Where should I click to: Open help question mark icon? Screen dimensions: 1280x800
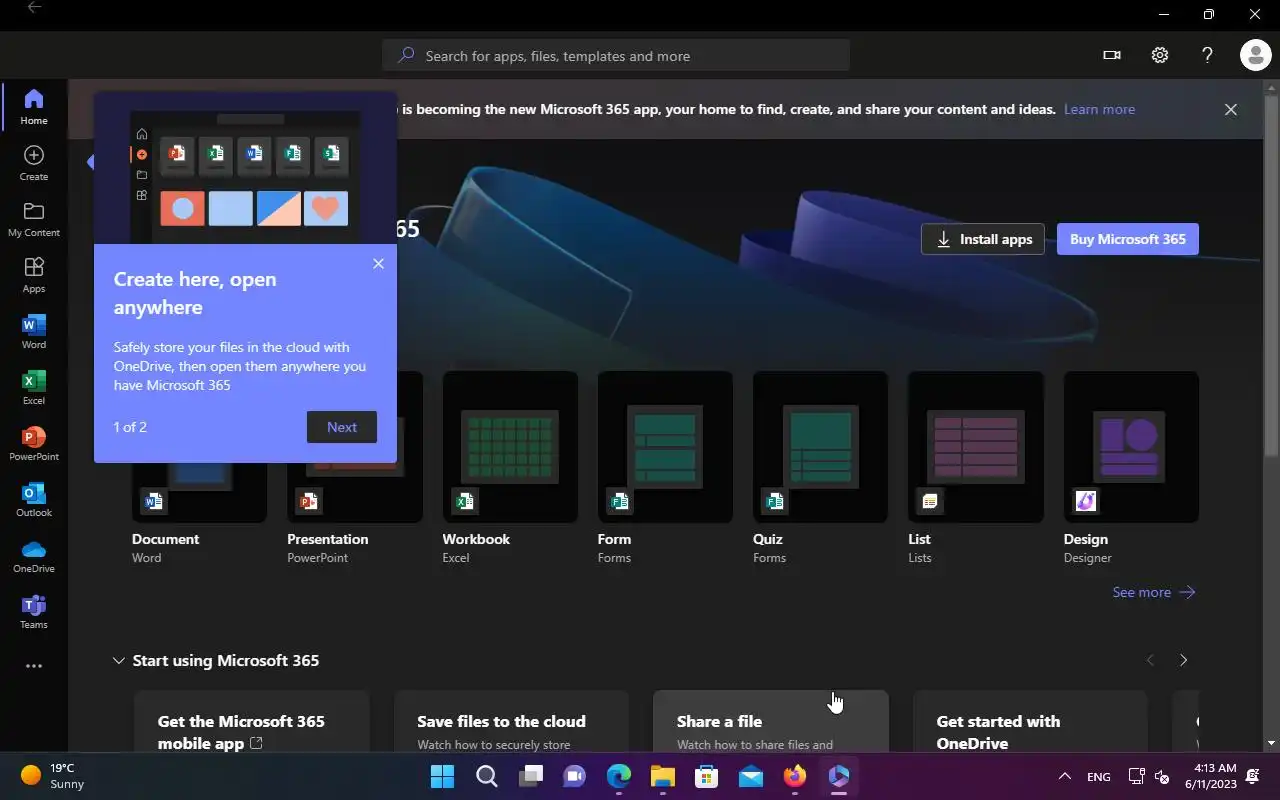pyautogui.click(x=1207, y=55)
